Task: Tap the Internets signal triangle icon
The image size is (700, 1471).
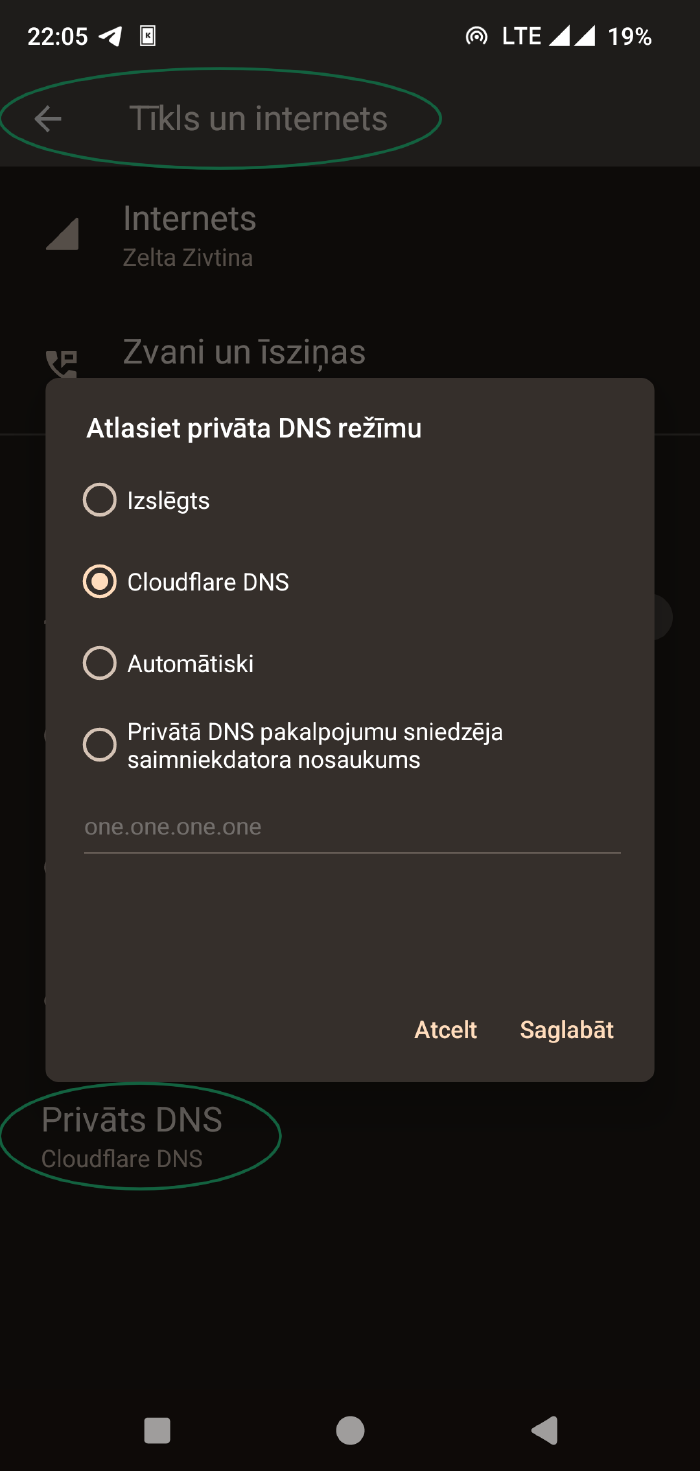Action: pos(62,235)
